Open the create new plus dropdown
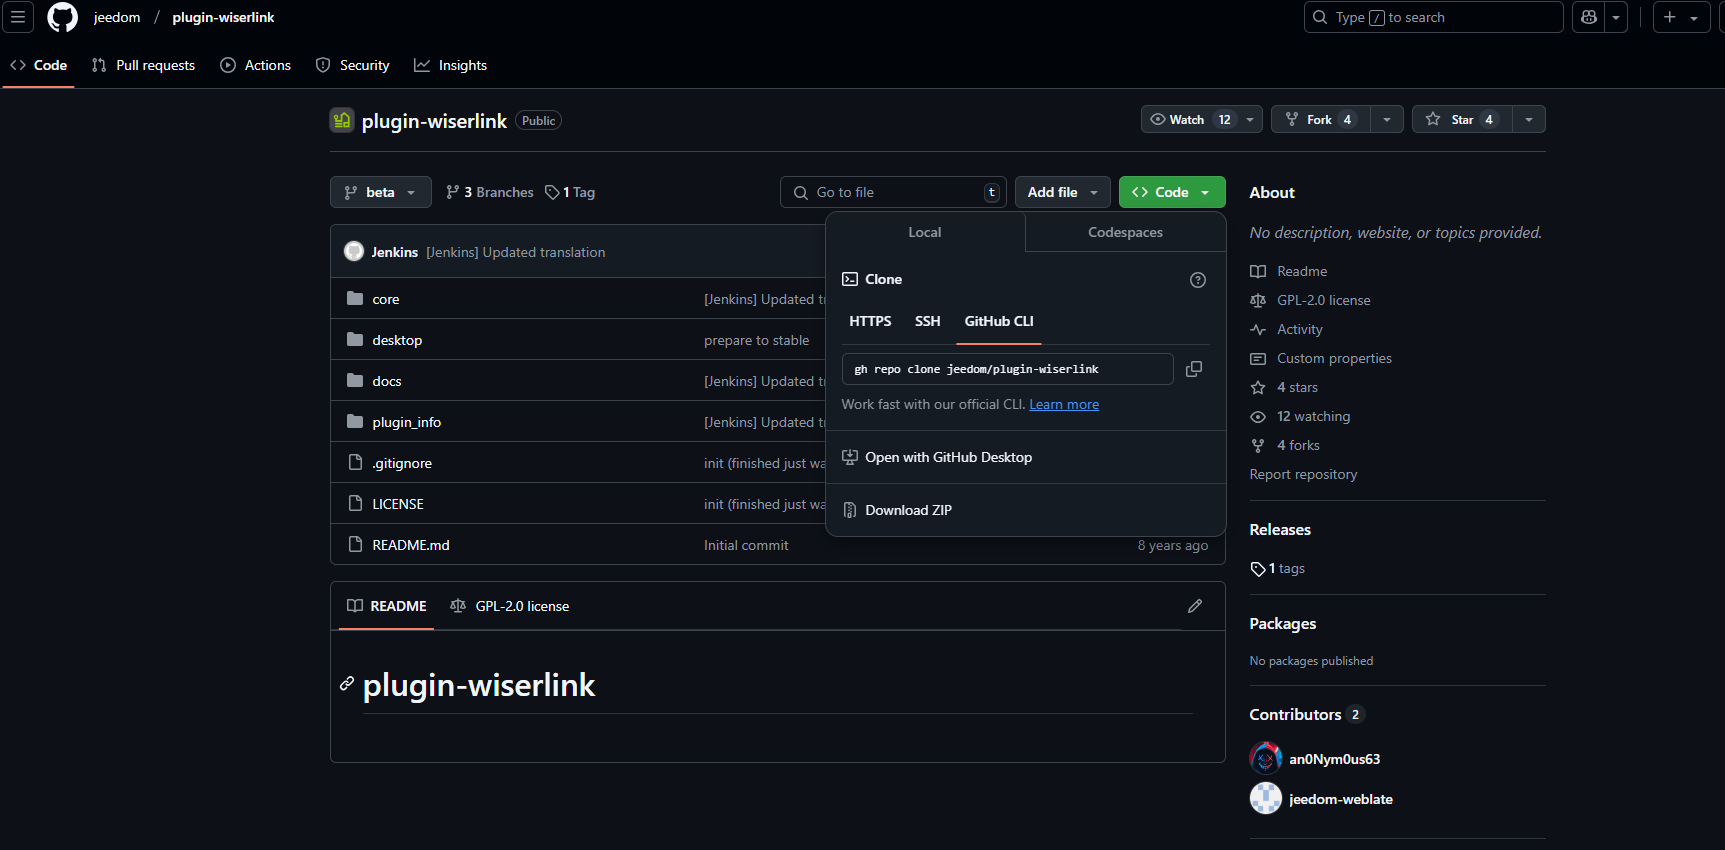This screenshot has height=850, width=1725. 1681,17
